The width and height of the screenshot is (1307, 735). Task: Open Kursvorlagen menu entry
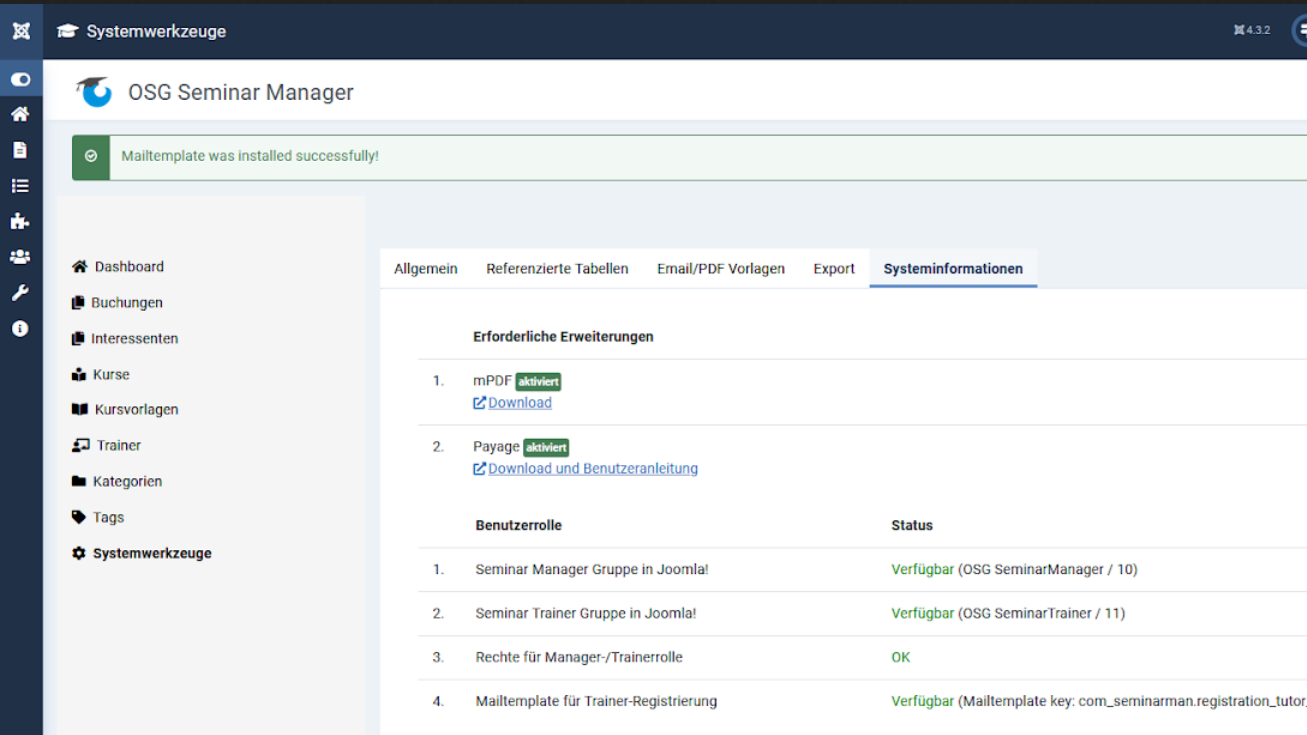pos(136,410)
